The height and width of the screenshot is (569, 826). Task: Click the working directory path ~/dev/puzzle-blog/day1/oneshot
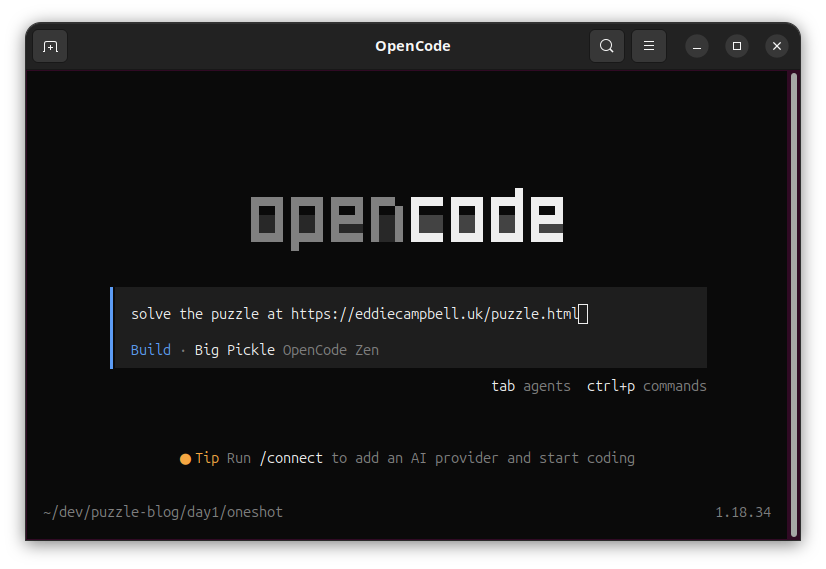163,512
